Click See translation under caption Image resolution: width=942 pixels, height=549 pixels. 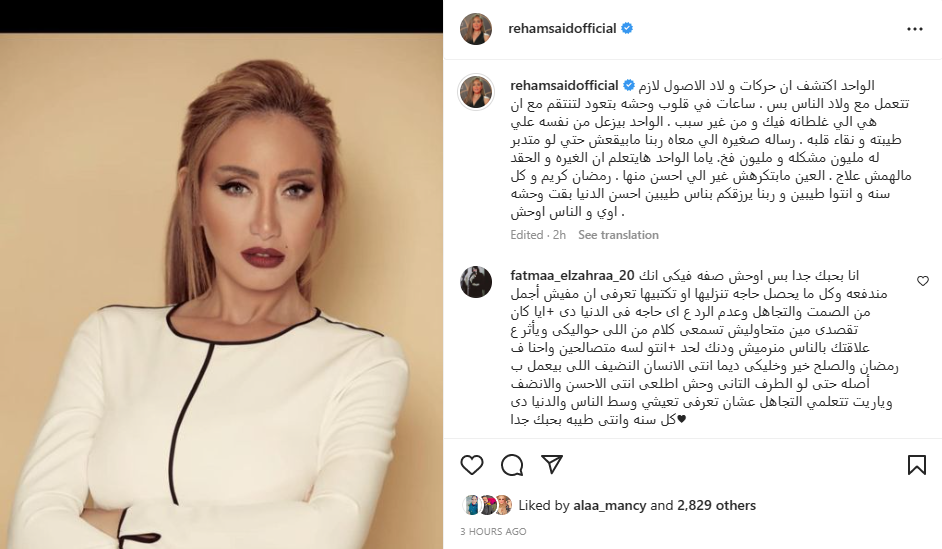tap(618, 235)
